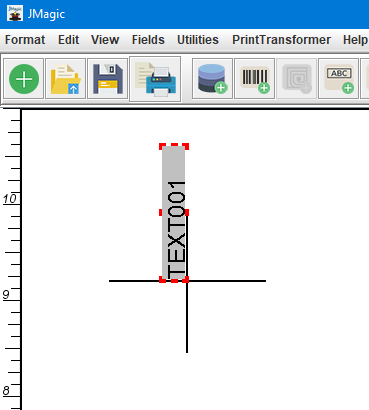Create a new format with green plus icon
This screenshot has width=369, height=410.
(x=24, y=79)
